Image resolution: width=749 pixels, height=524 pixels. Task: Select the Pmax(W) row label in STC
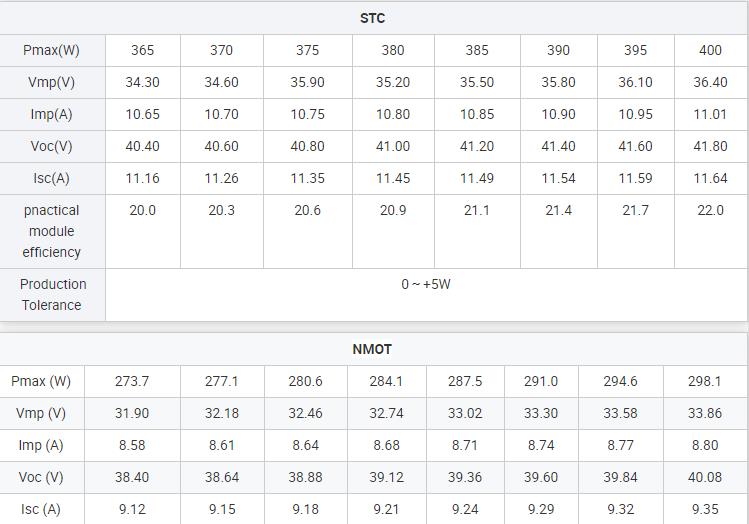pos(52,50)
